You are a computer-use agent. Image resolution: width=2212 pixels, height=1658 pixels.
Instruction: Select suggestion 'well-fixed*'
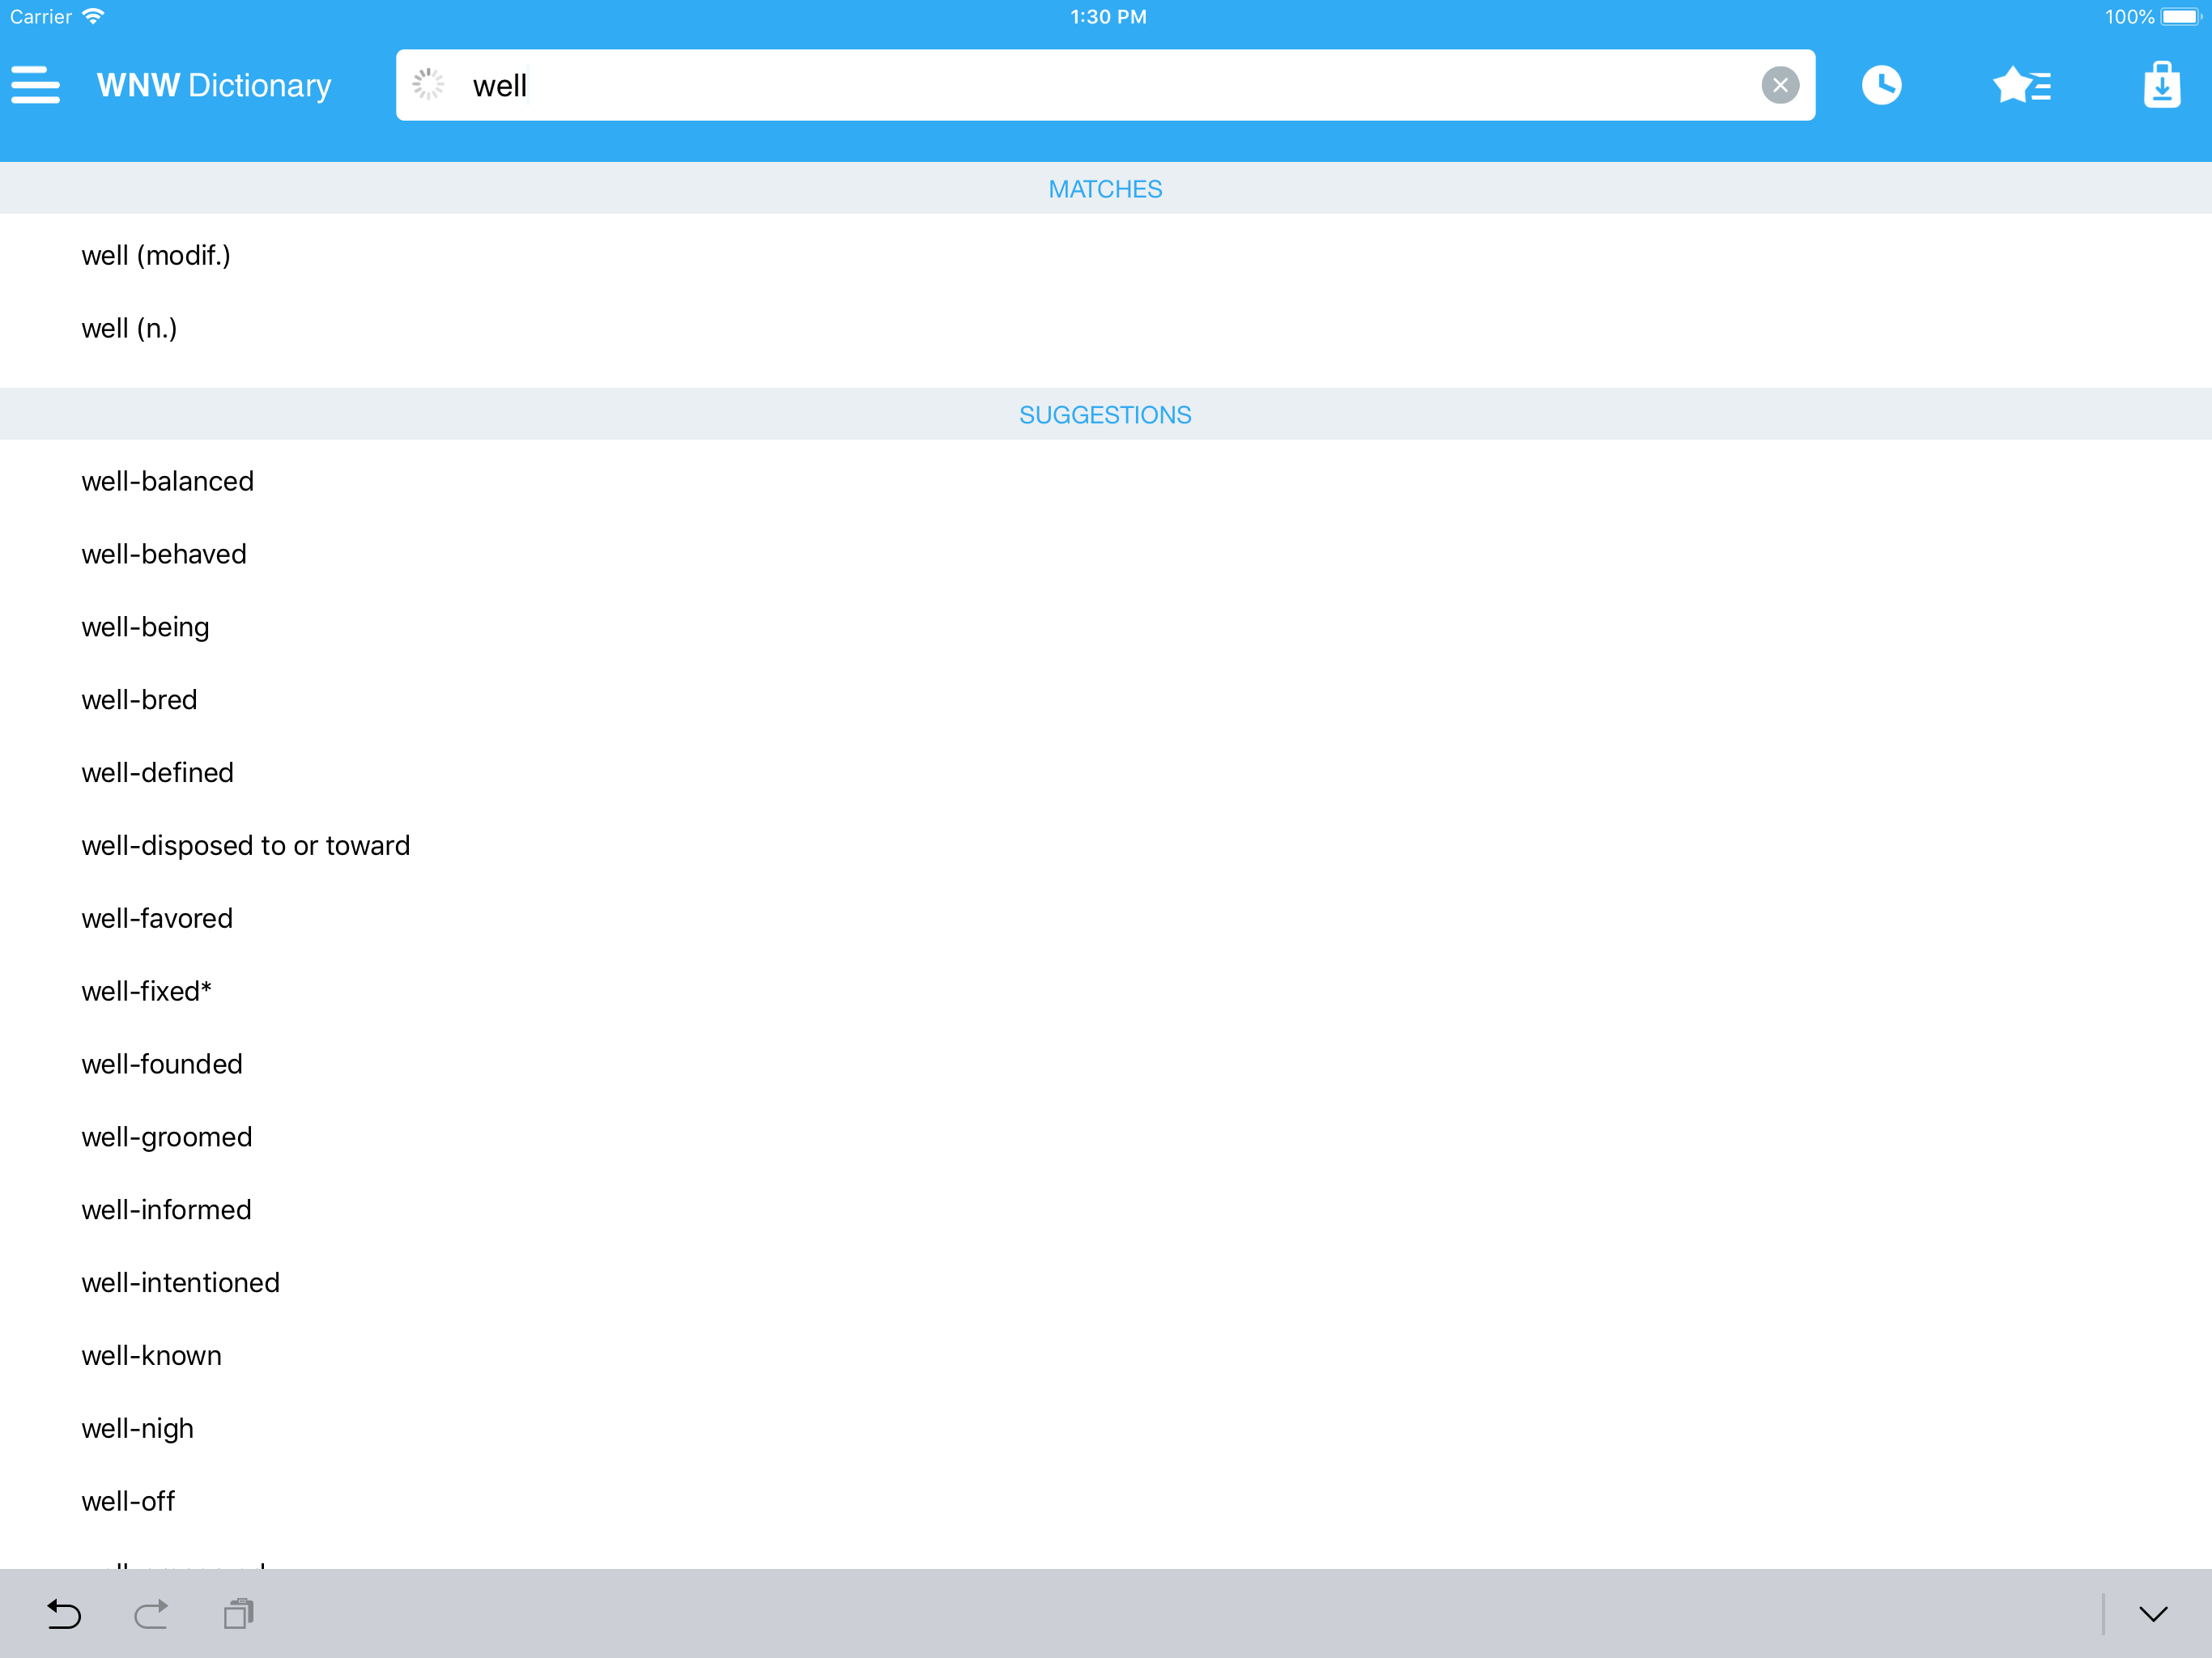click(1106, 992)
